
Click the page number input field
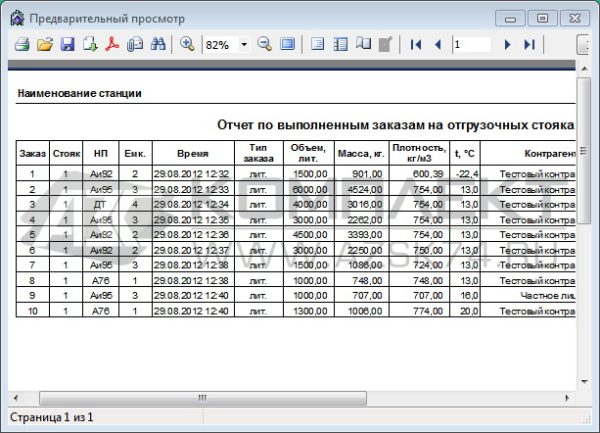(x=471, y=45)
